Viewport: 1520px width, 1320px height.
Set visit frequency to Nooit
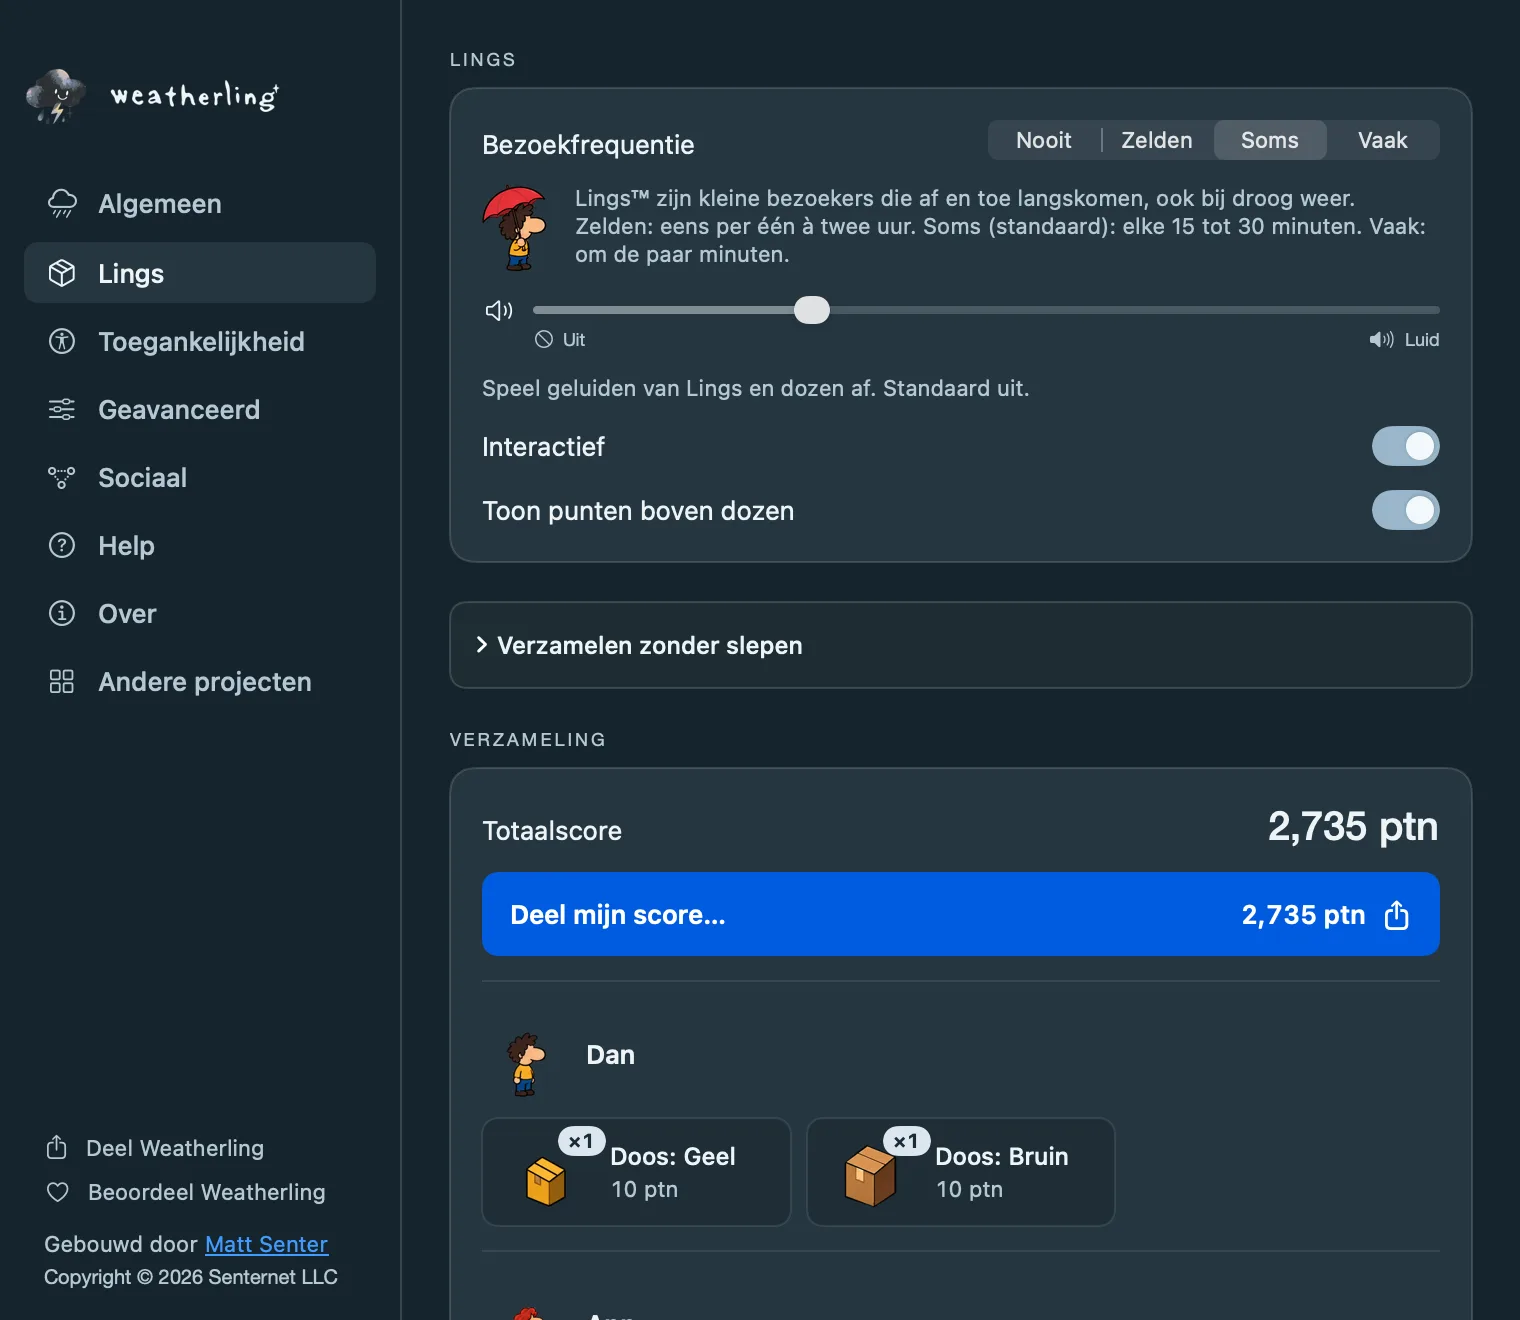1044,140
